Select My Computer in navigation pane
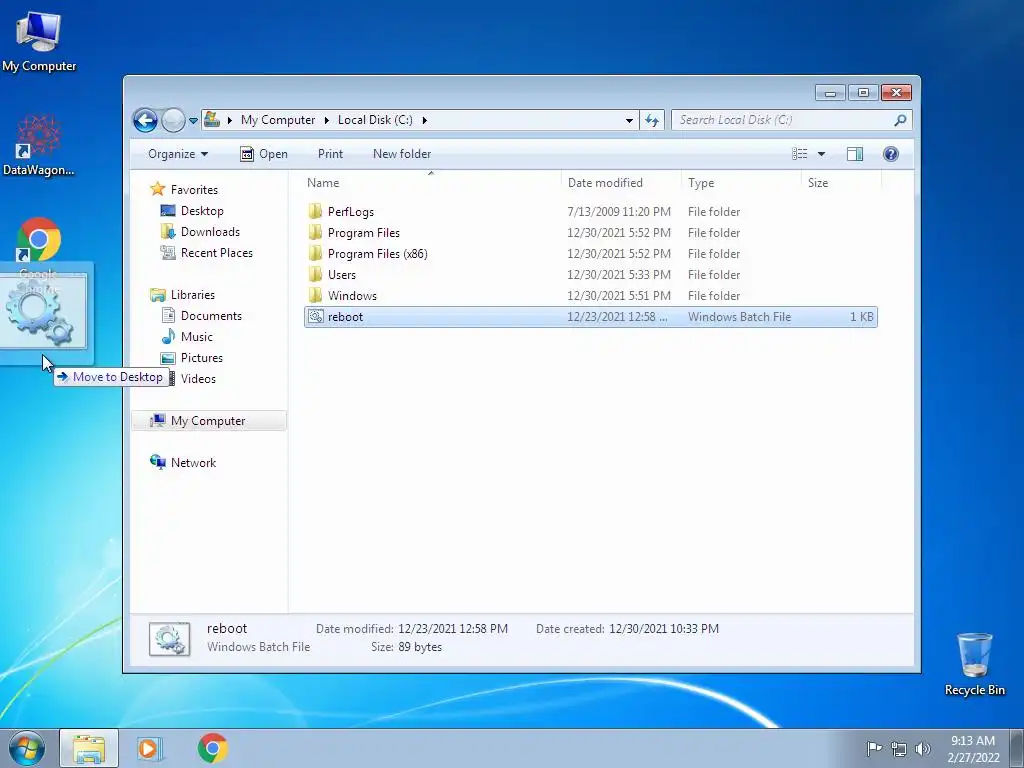This screenshot has width=1024, height=768. tap(209, 421)
